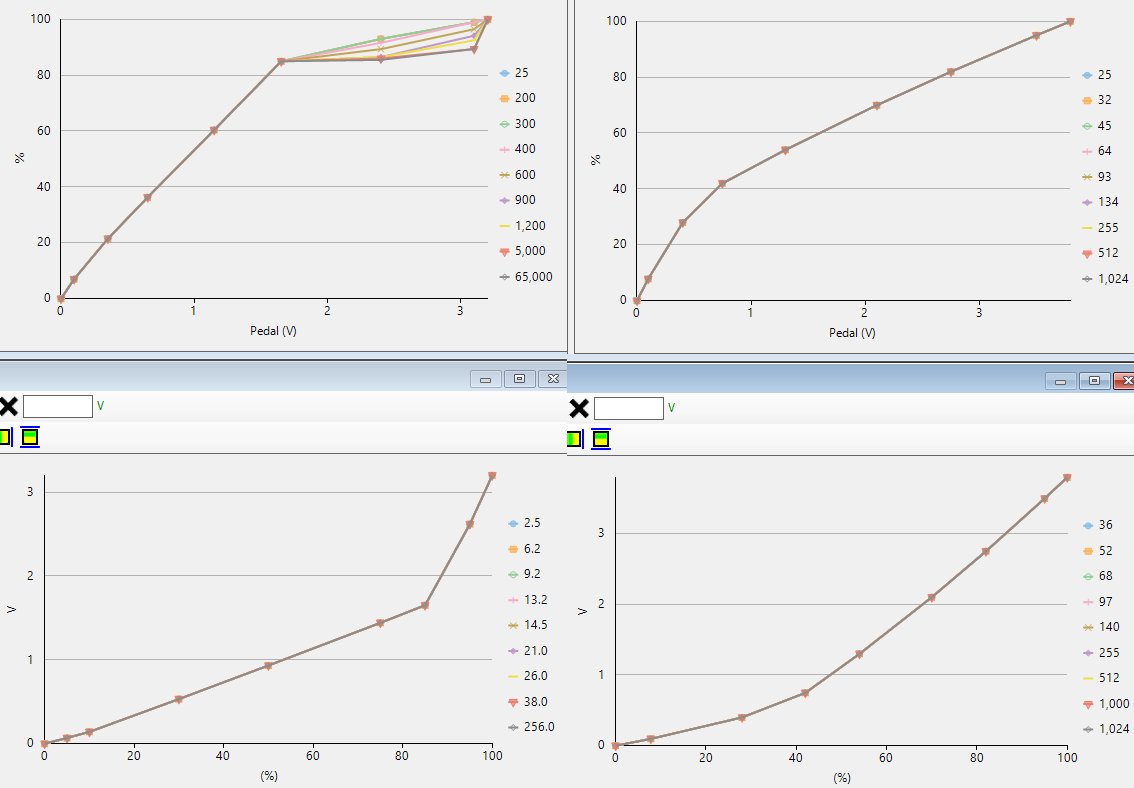Viewport: 1134px width, 788px height.
Task: Click the 13.2 legend entry
Action: click(x=527, y=600)
